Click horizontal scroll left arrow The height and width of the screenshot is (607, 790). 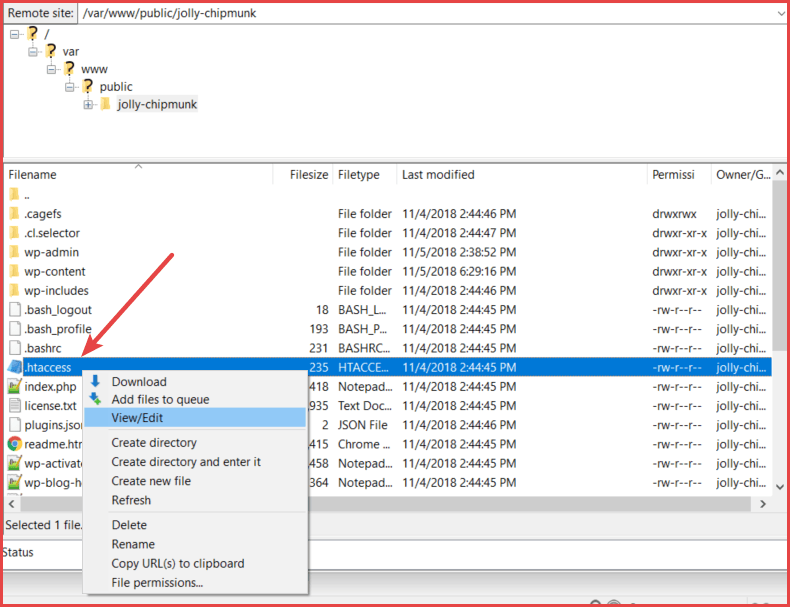point(12,504)
